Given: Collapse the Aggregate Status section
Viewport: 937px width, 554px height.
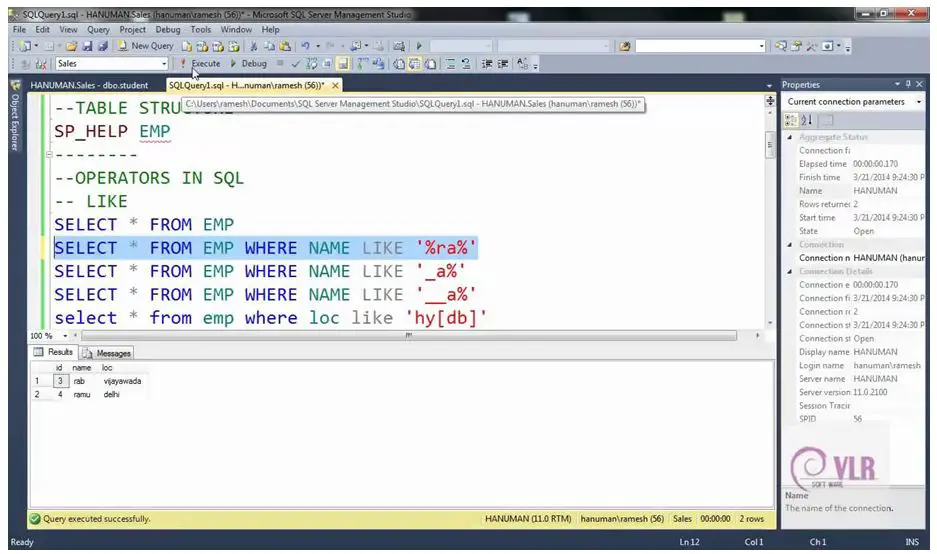Looking at the screenshot, I should (789, 137).
